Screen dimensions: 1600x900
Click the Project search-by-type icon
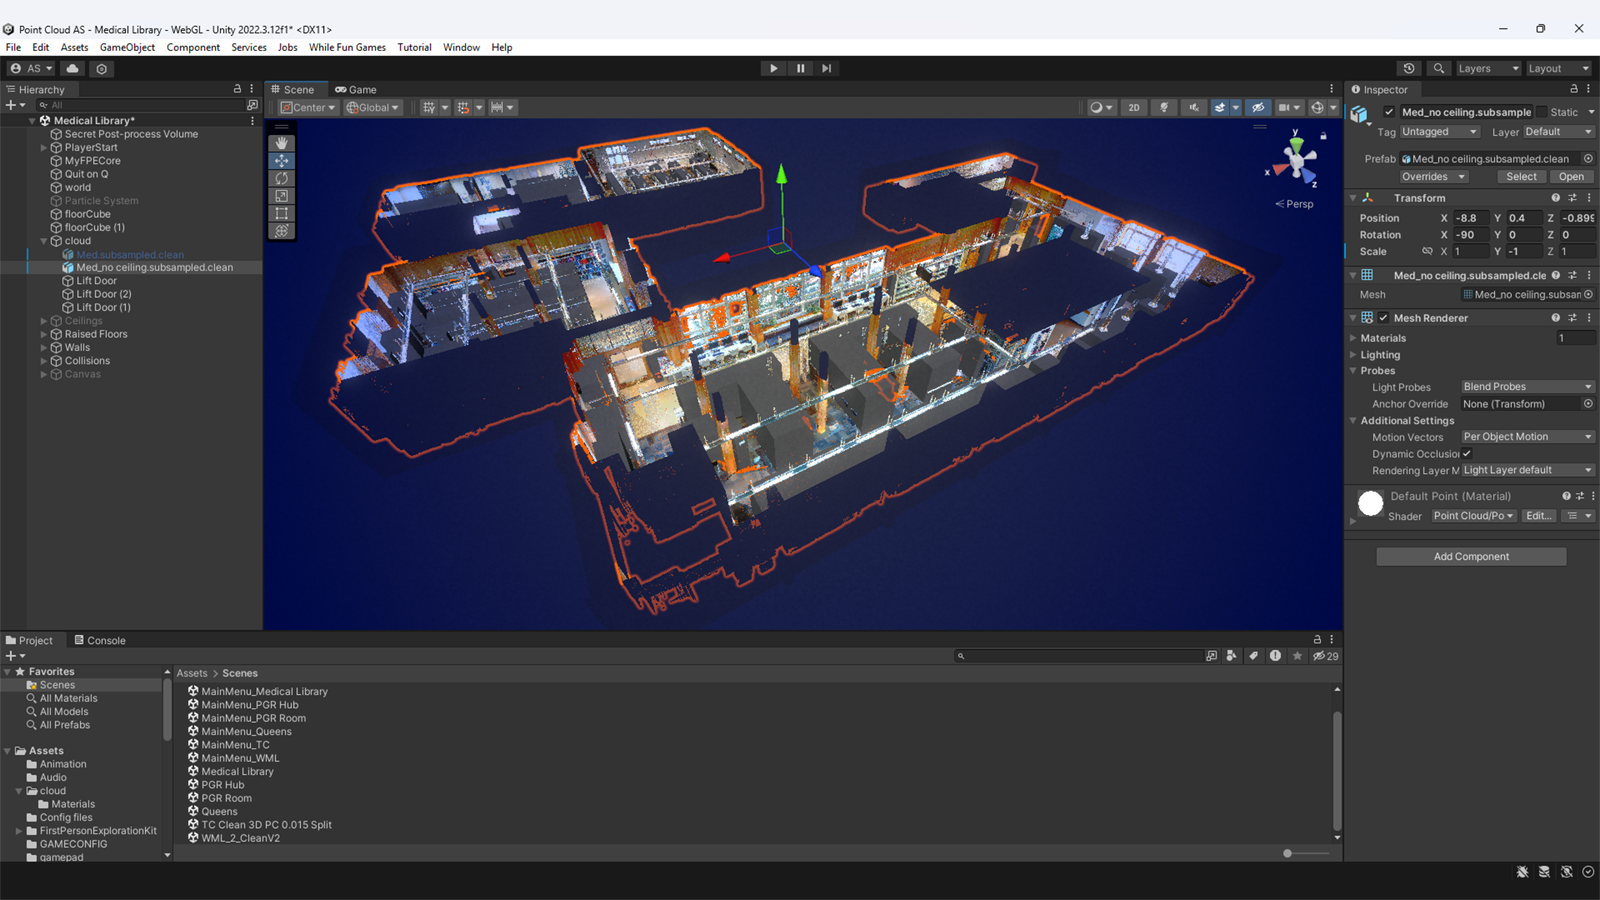click(x=1232, y=656)
